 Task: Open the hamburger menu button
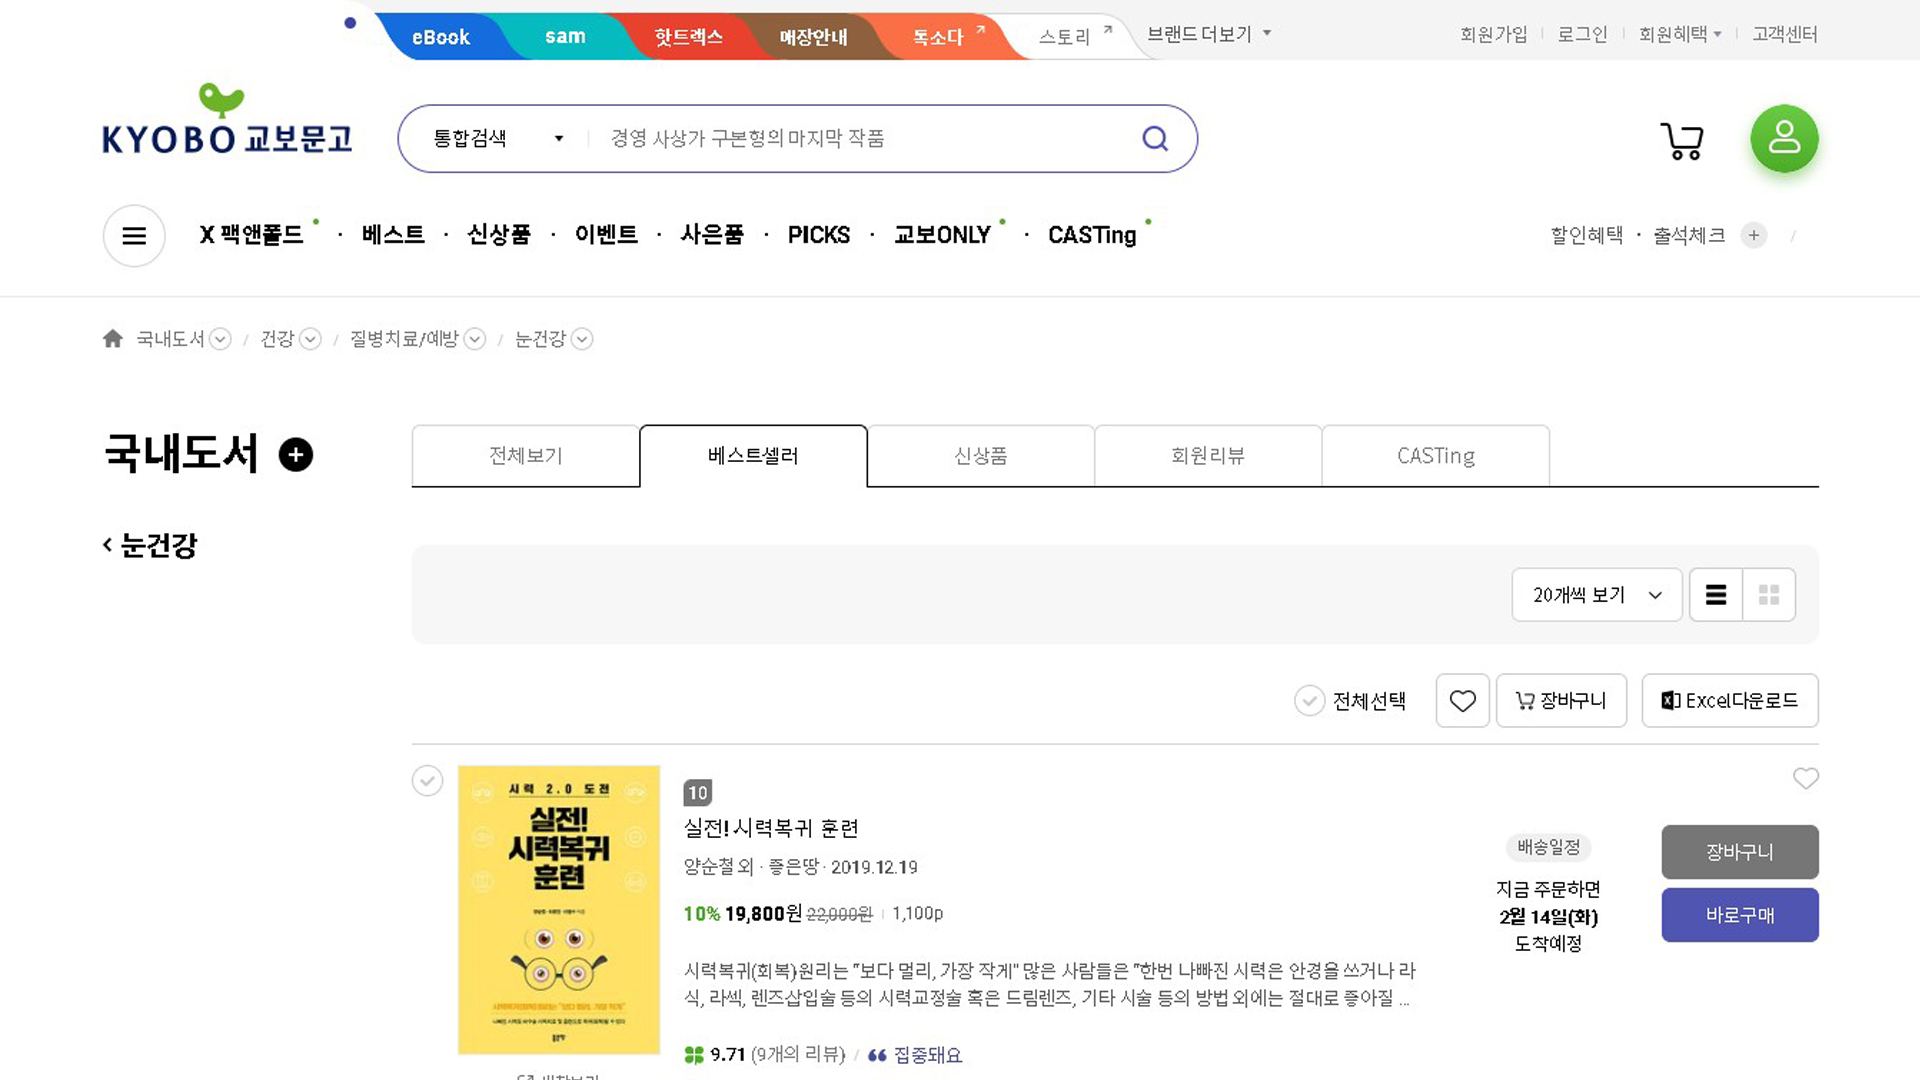tap(134, 236)
